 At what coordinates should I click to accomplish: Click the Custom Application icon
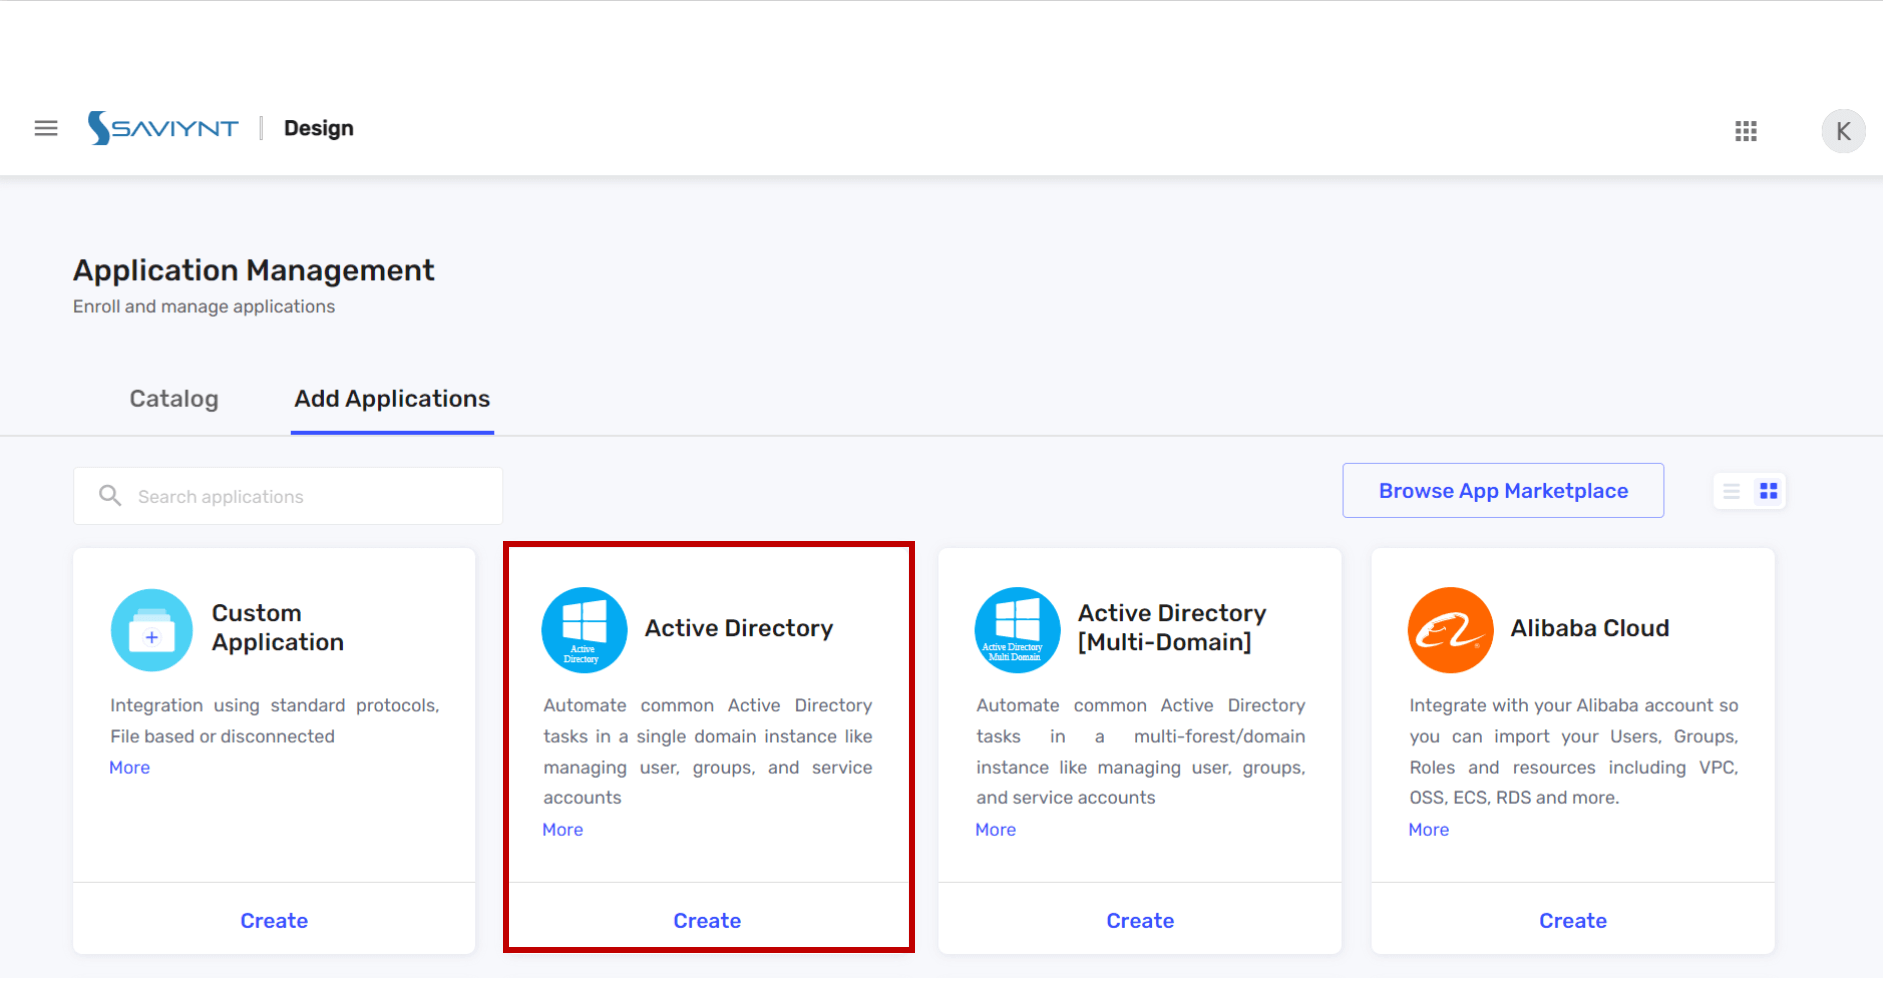(x=151, y=630)
